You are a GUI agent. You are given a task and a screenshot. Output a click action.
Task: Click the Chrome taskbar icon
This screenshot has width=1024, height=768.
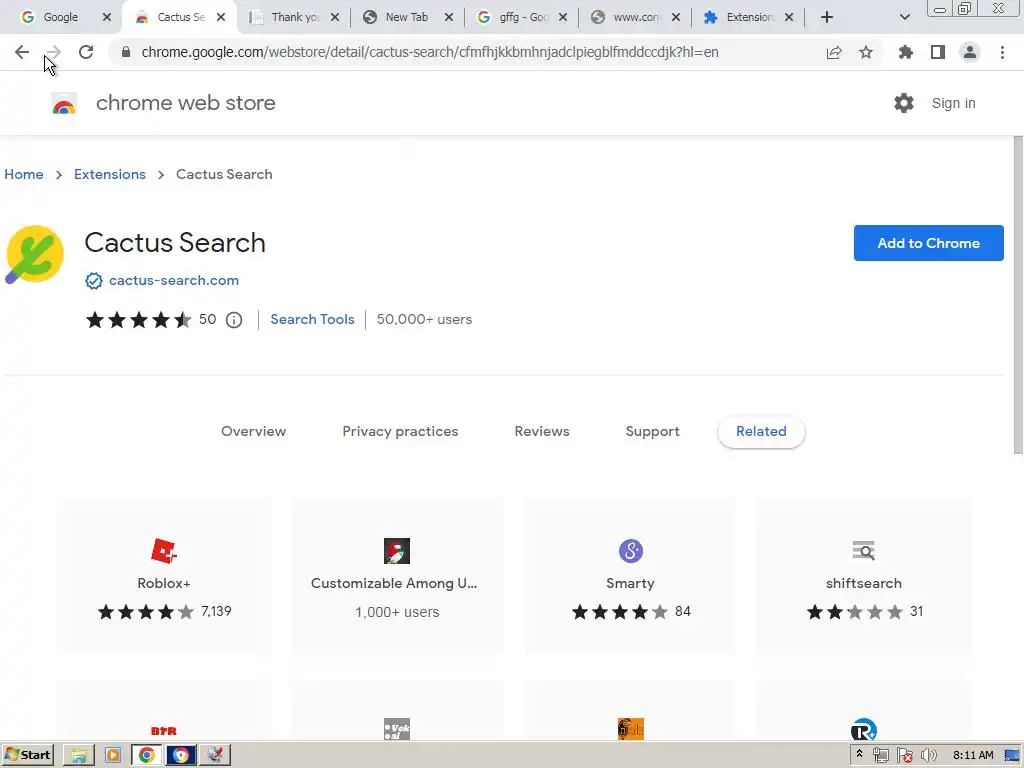click(x=147, y=755)
